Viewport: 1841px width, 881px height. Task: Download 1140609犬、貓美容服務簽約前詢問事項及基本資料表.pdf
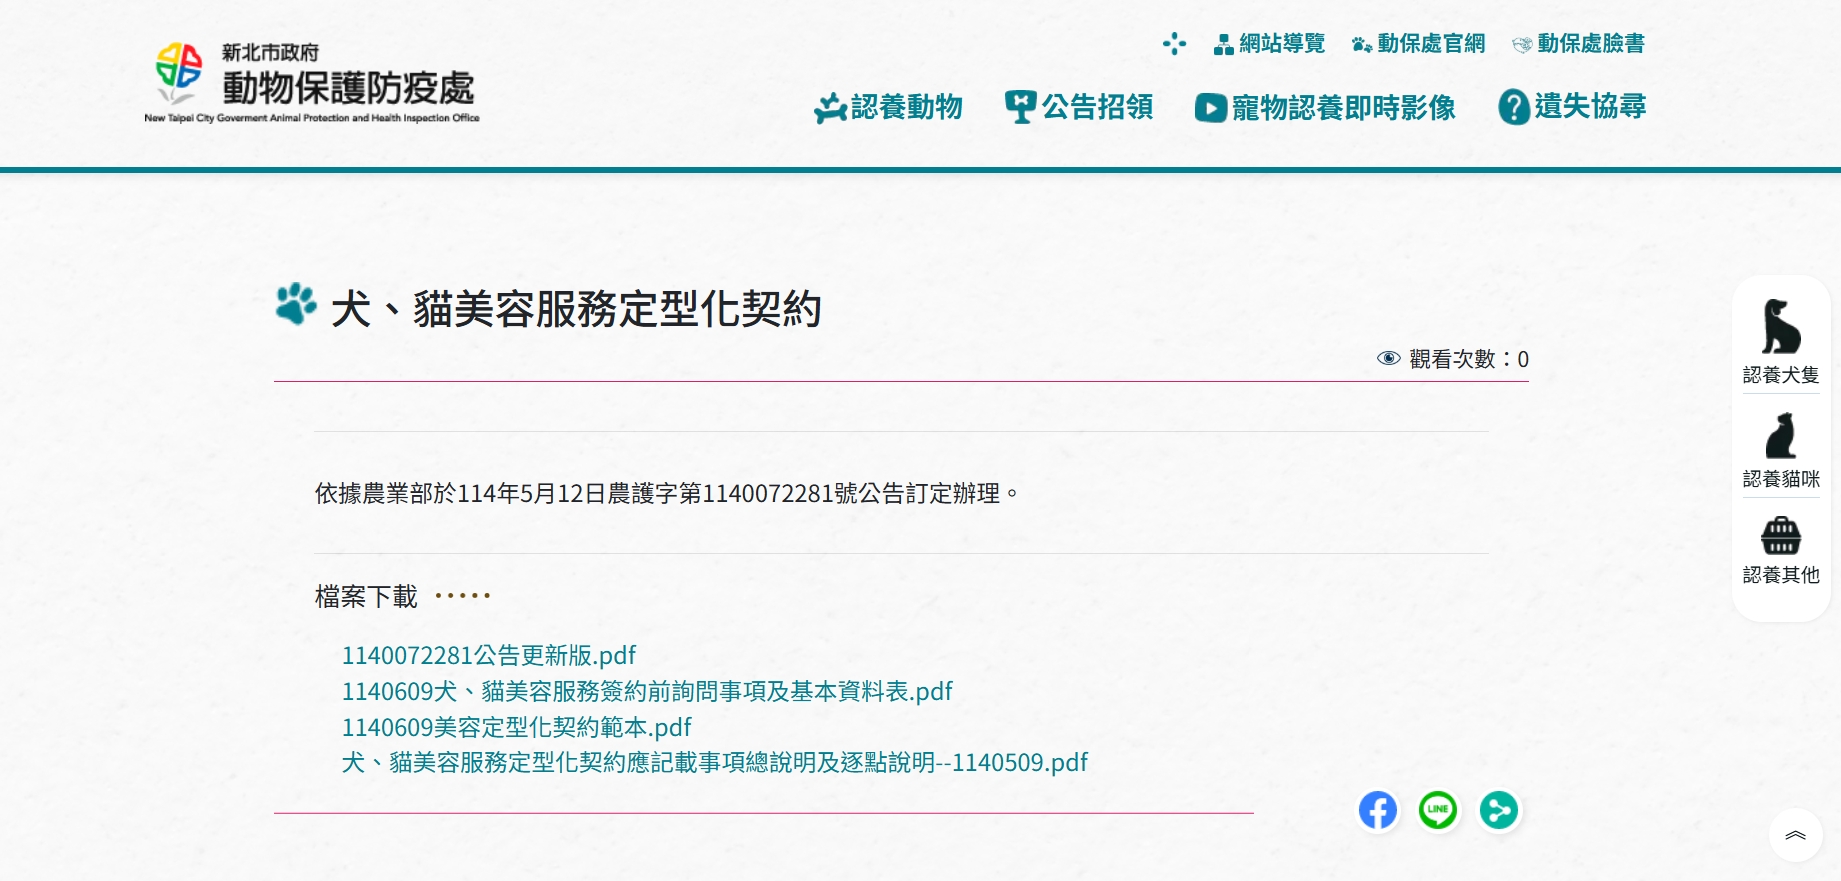647,691
